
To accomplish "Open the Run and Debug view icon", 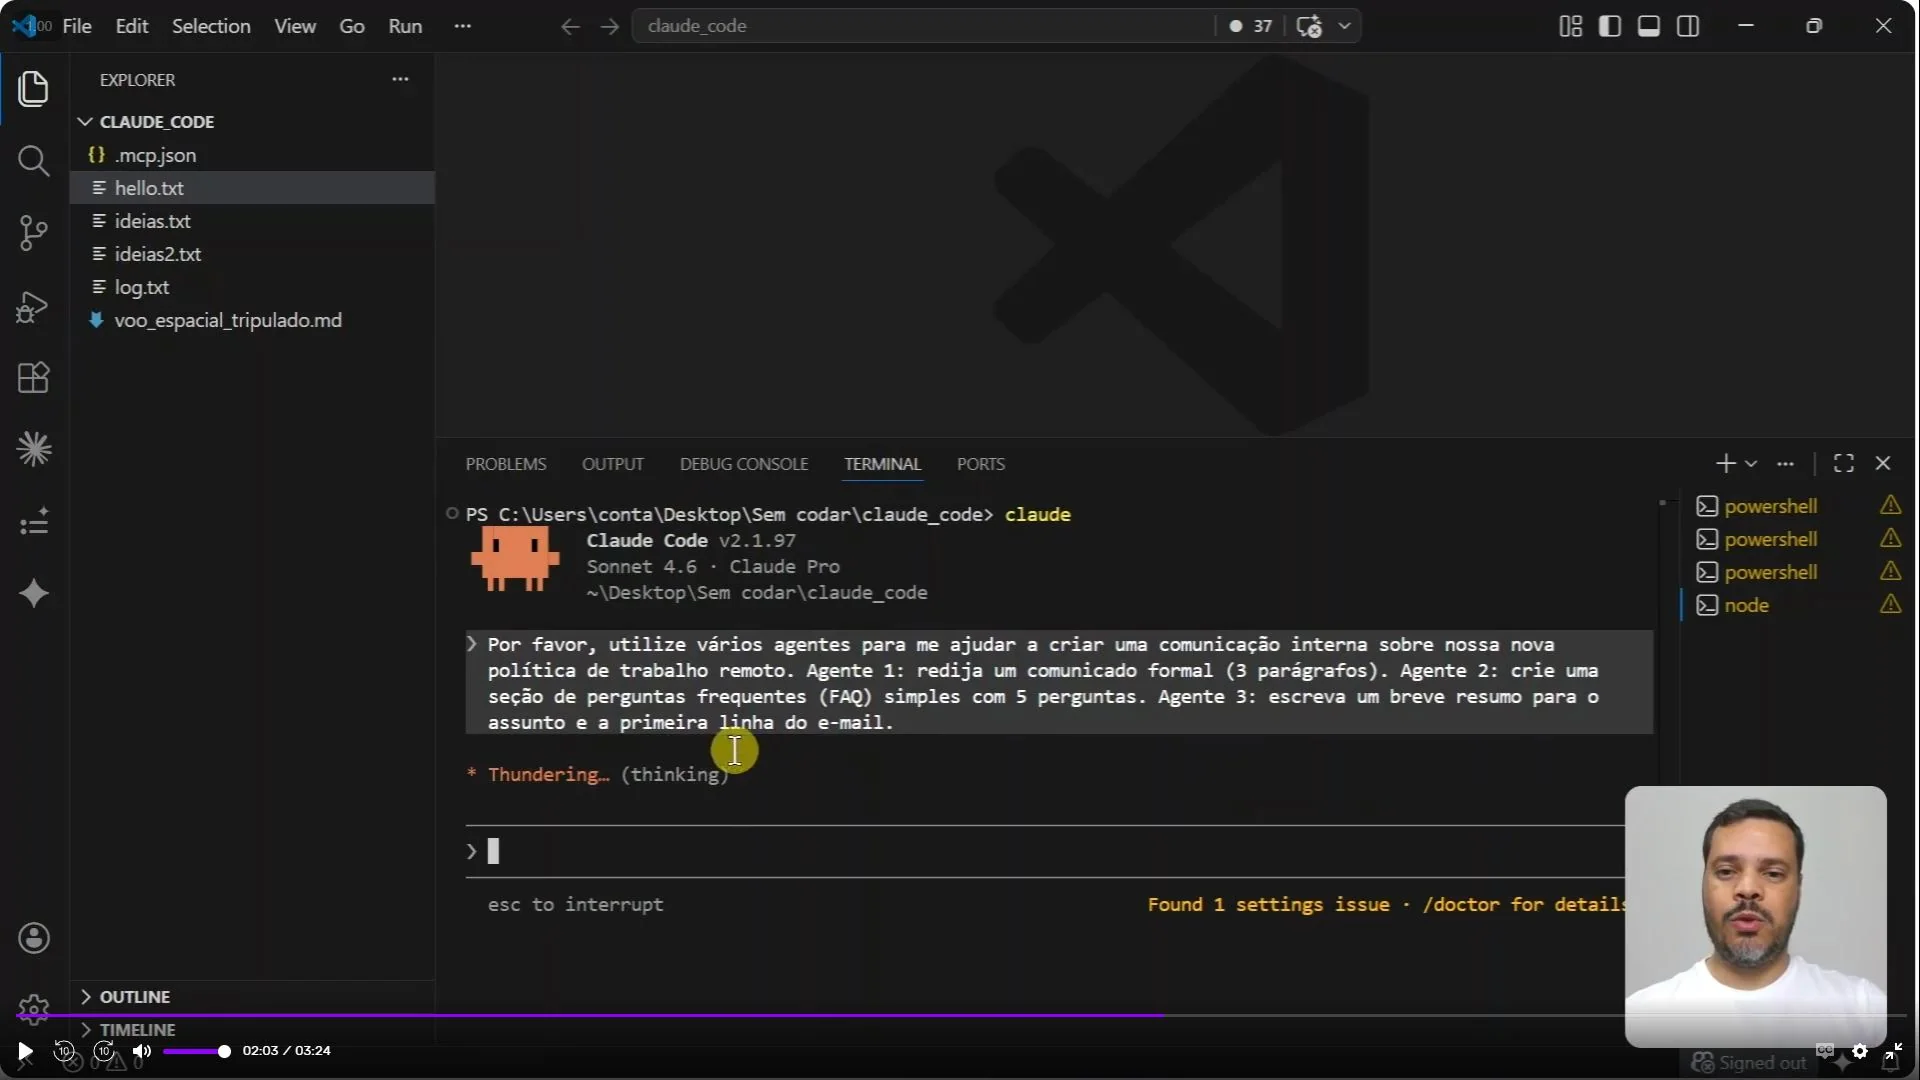I will (34, 306).
